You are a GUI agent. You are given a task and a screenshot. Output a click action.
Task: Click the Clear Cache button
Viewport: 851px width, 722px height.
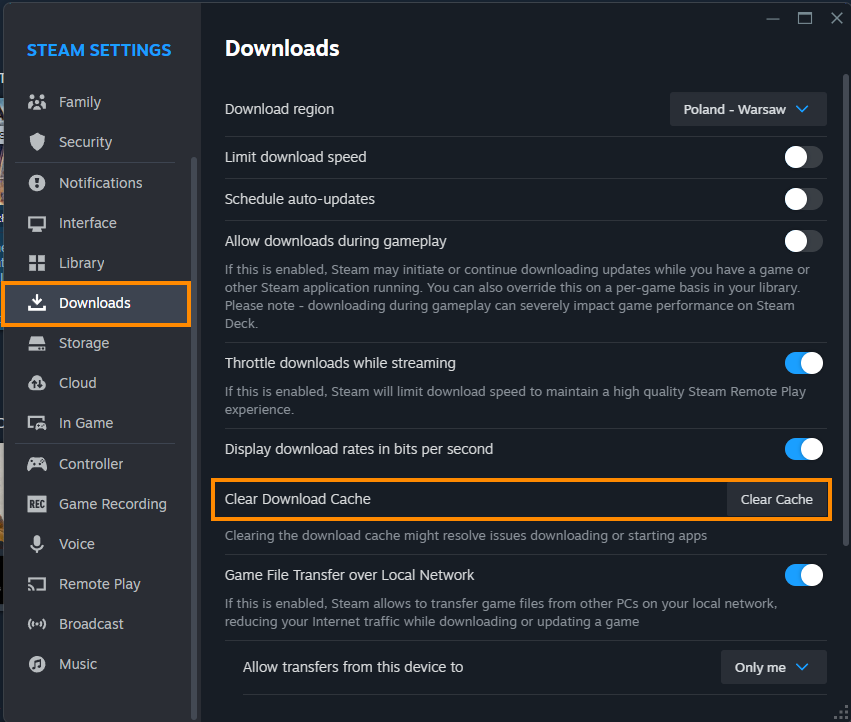pos(777,499)
